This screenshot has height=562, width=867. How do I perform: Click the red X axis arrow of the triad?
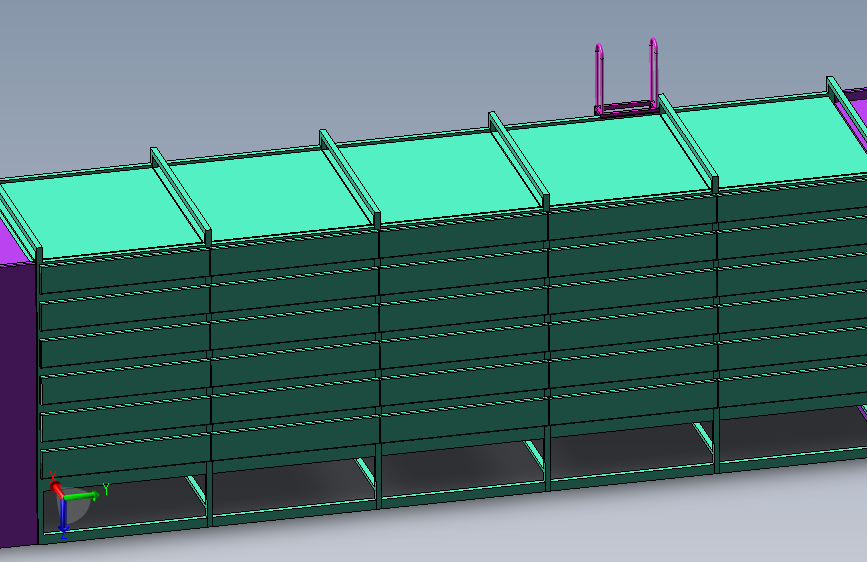57,488
